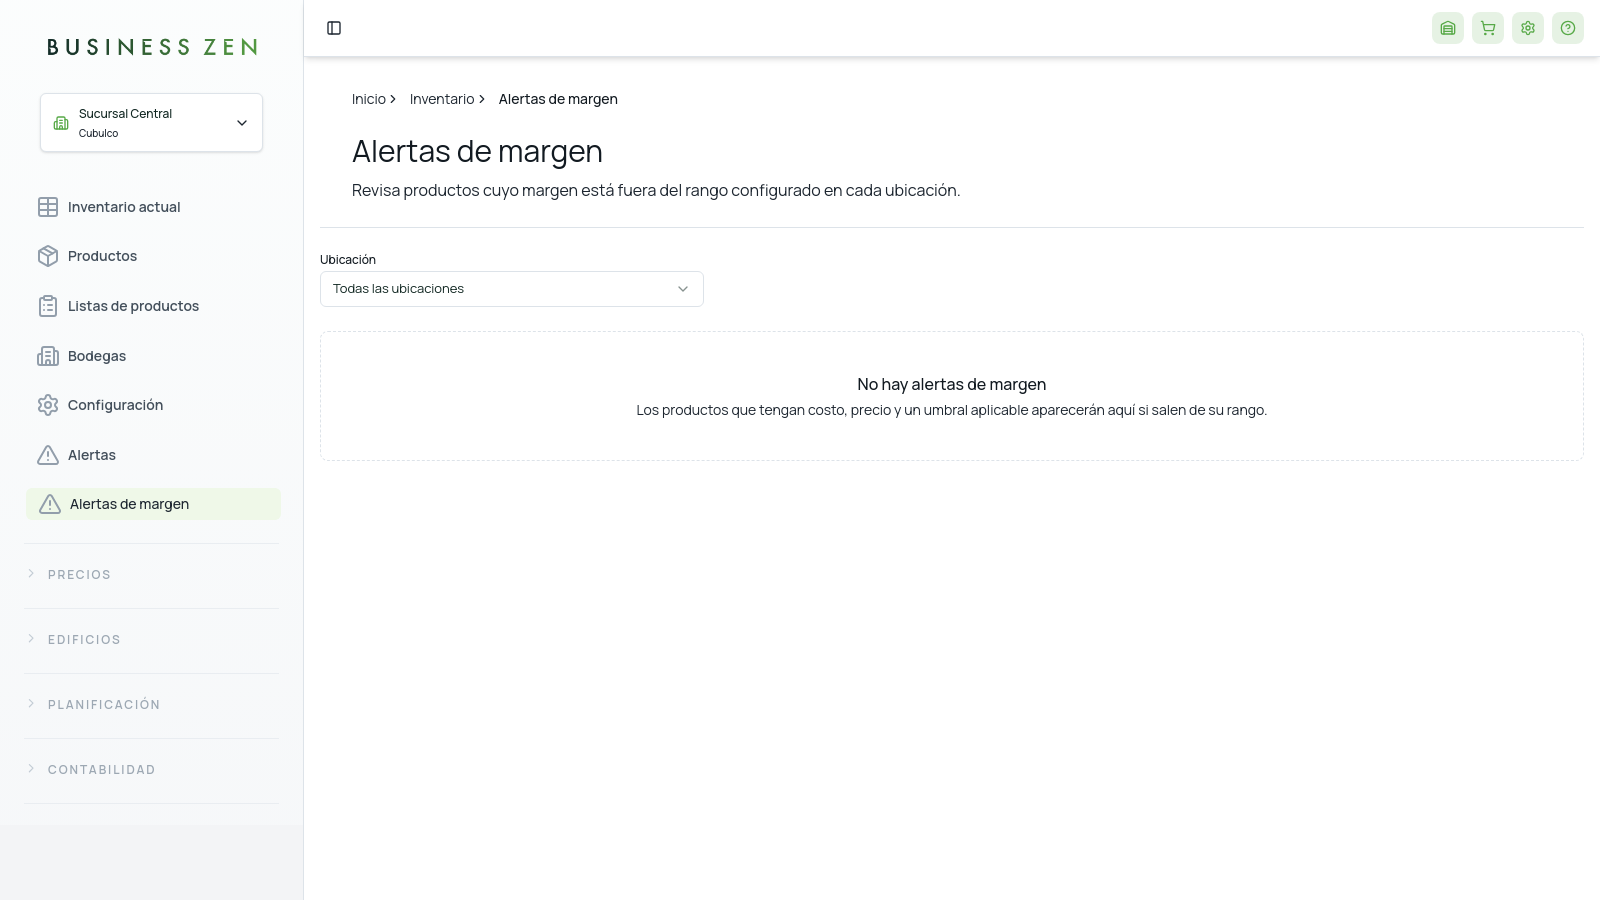Open the warehouse icon in top bar

point(1448,28)
